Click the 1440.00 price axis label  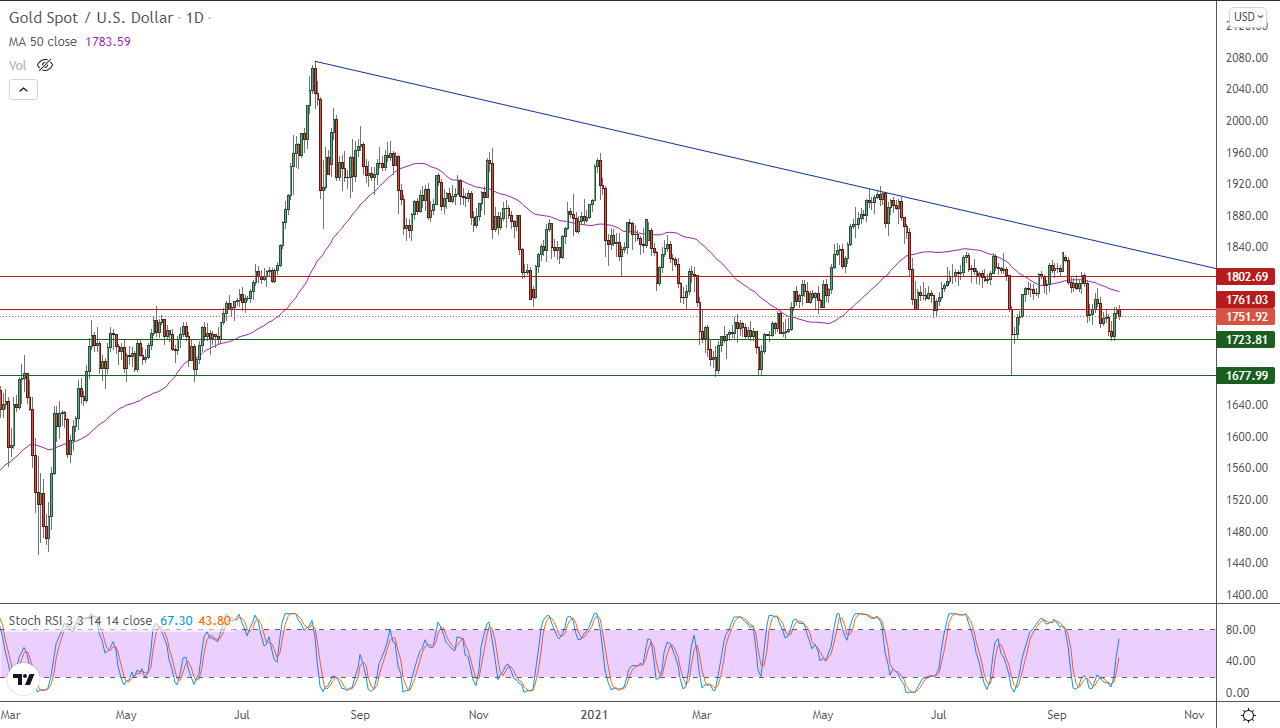click(1247, 563)
